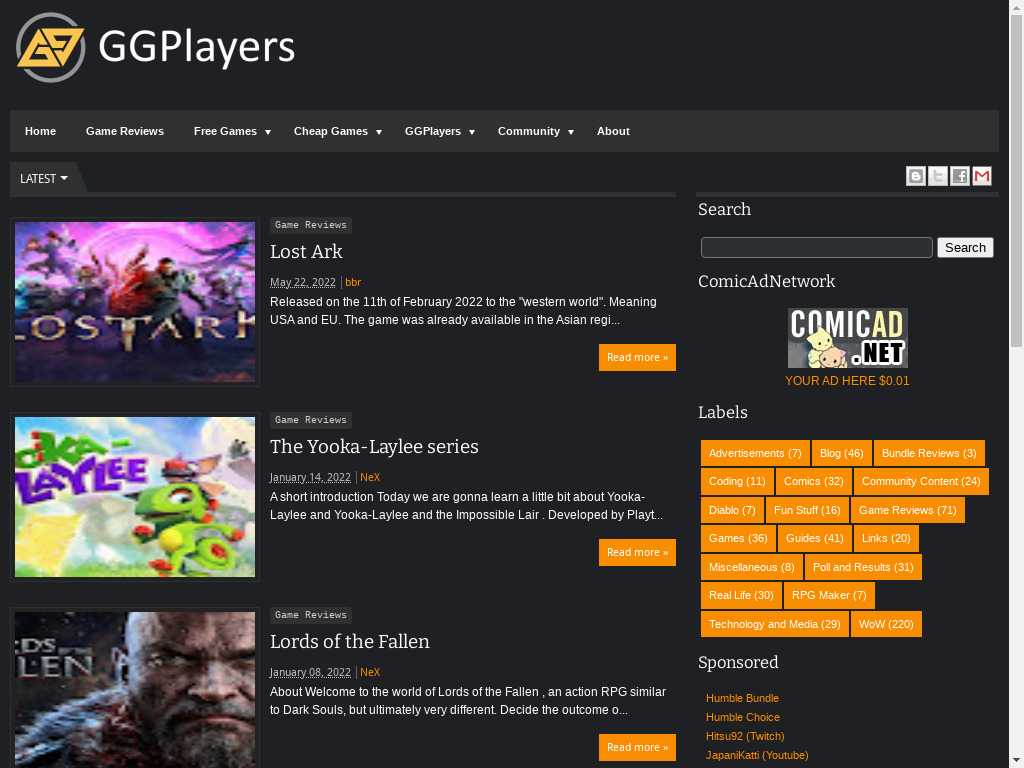Click the Game Reviews tag above Yooka-Laylee

[x=311, y=420]
